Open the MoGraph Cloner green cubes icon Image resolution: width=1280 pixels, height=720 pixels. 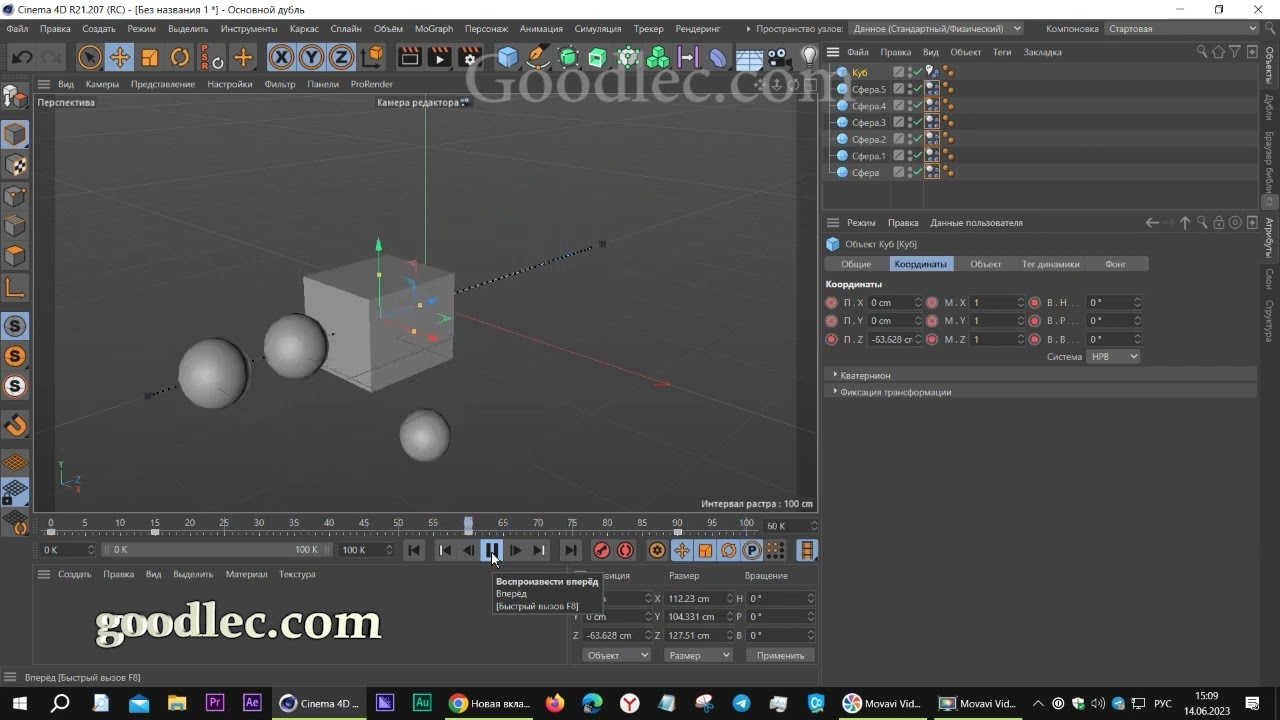coord(658,57)
